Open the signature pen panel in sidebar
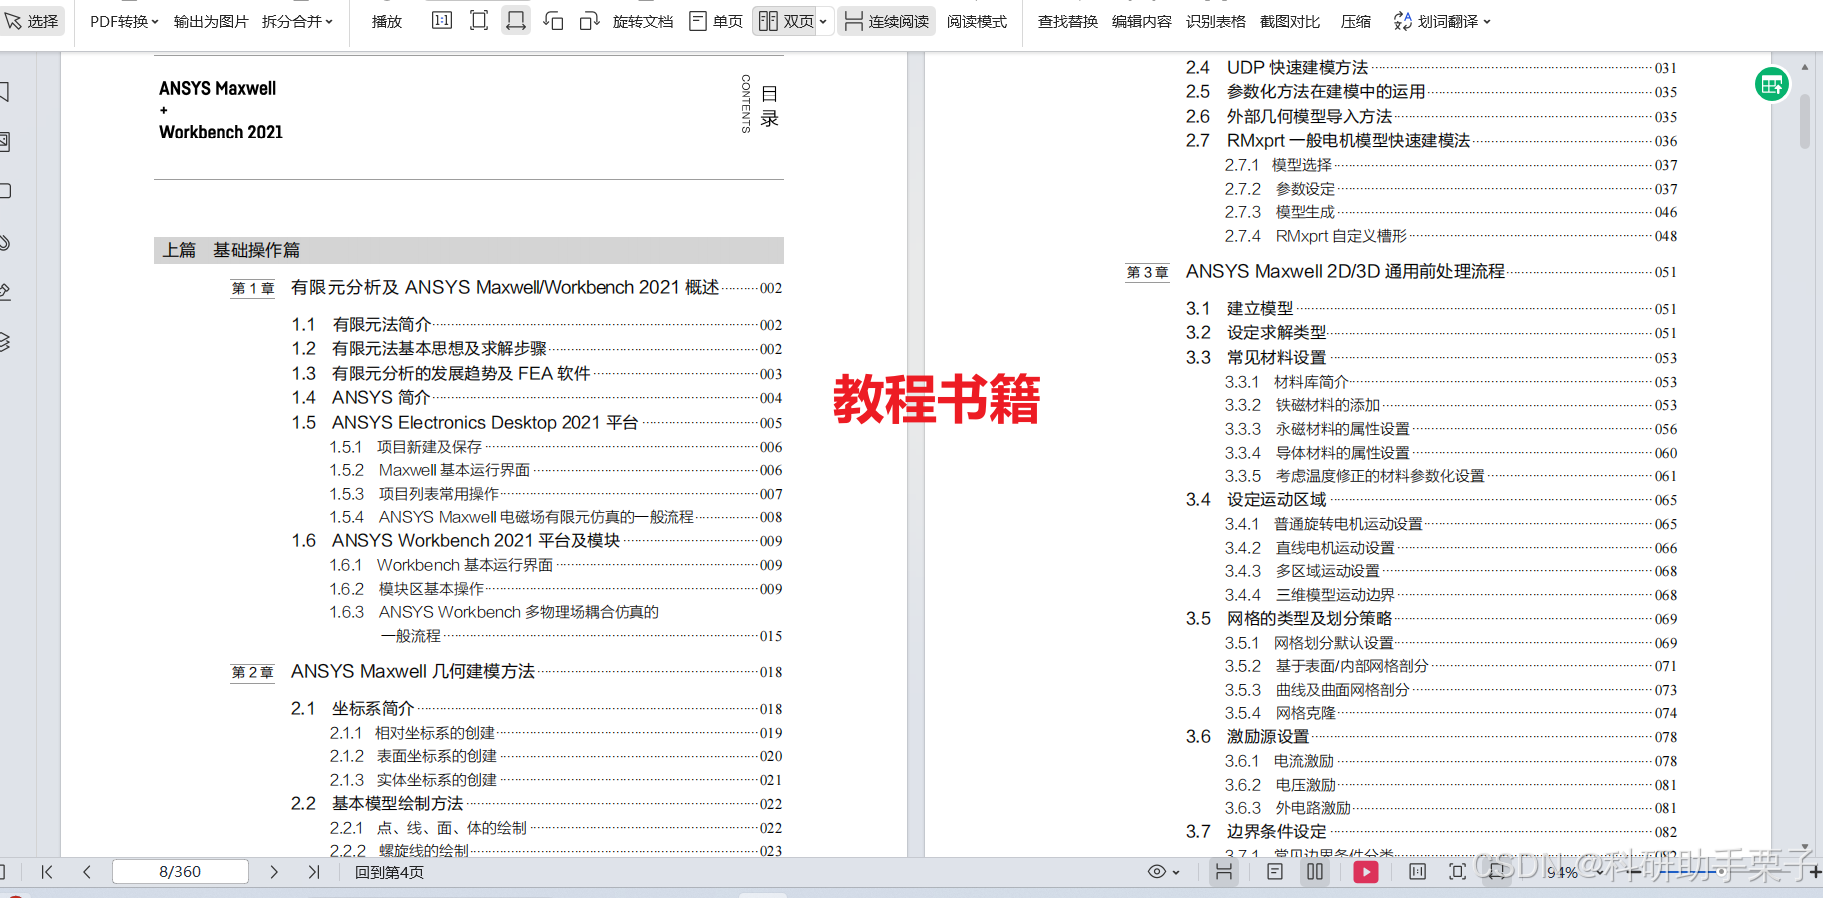Image resolution: width=1823 pixels, height=898 pixels. (x=5, y=292)
